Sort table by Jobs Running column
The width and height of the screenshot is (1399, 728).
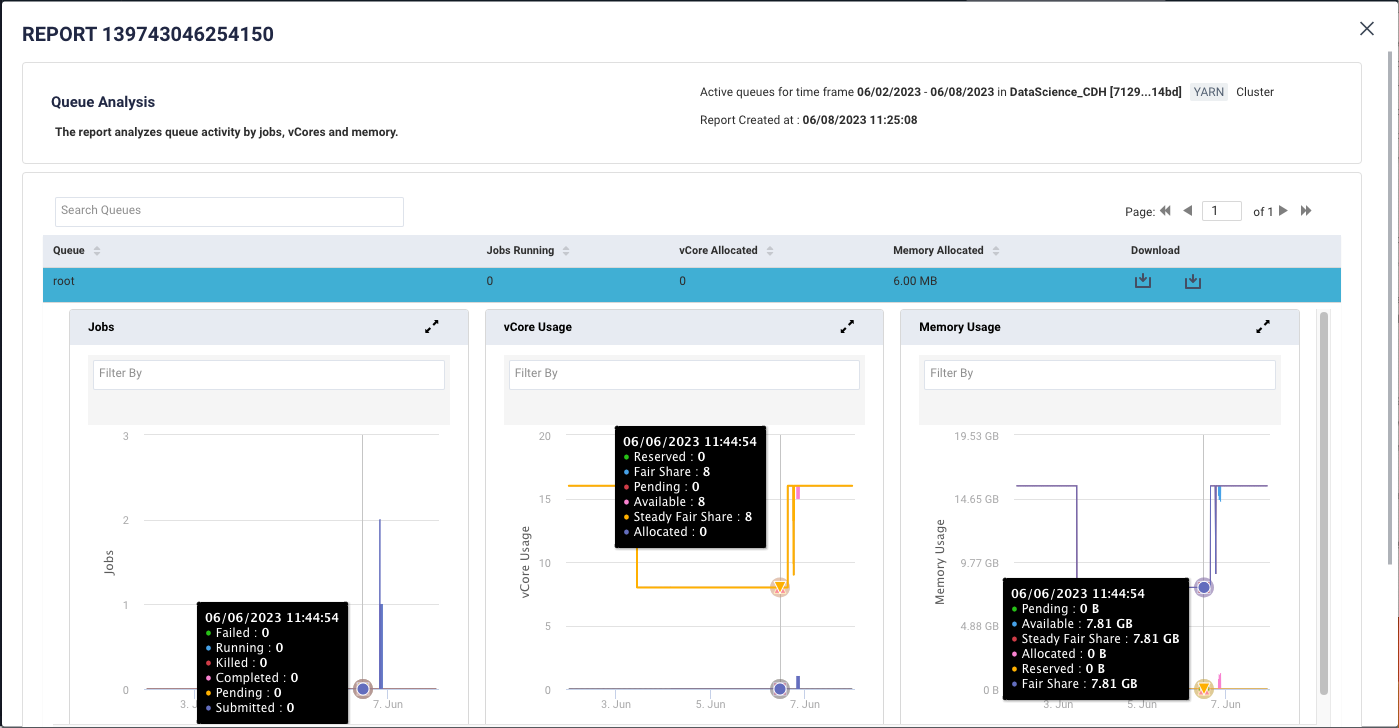click(x=566, y=251)
